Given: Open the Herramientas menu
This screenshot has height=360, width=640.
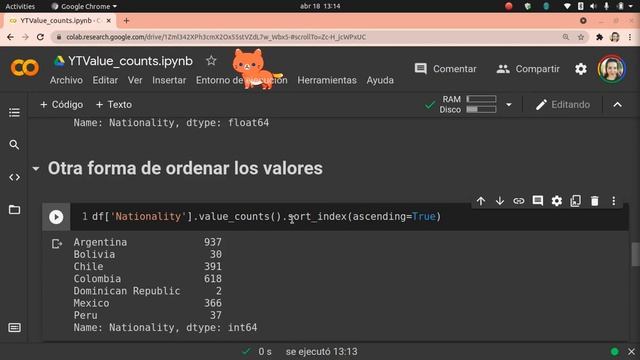Looking at the screenshot, I should 327,80.
